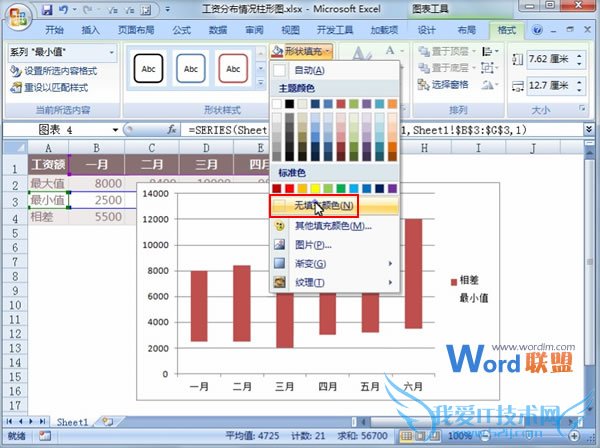Click the Rotate objects icon
The height and width of the screenshot is (448, 600).
487,85
